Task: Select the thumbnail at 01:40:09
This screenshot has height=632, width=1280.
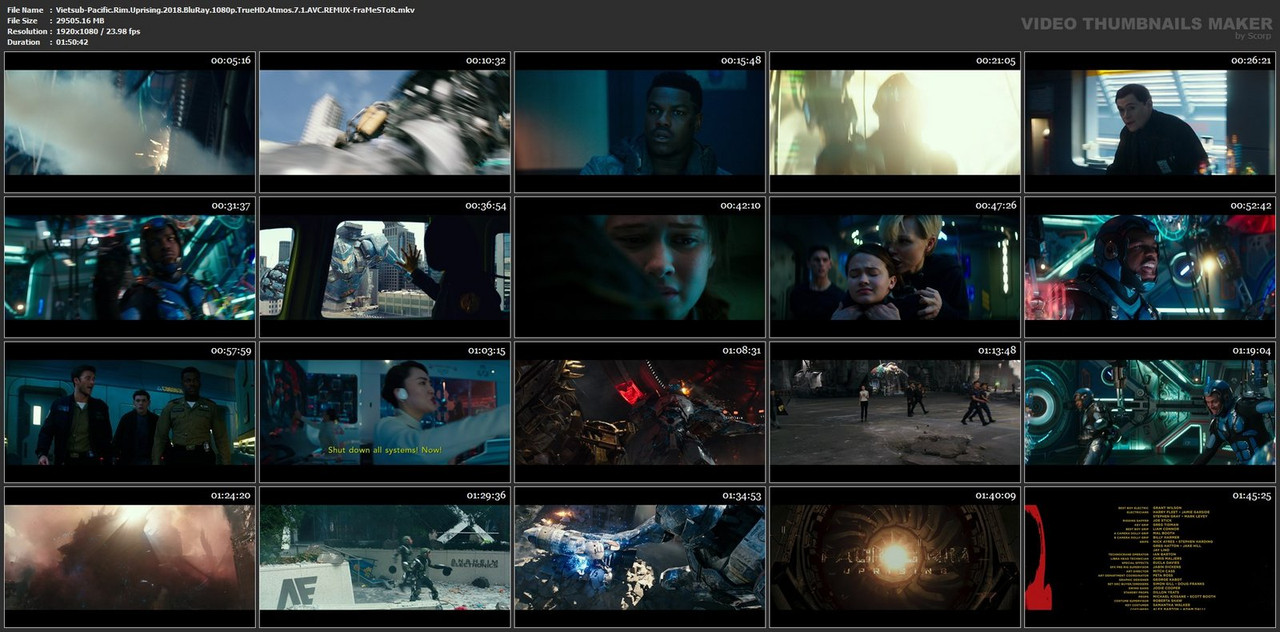Action: (895, 556)
